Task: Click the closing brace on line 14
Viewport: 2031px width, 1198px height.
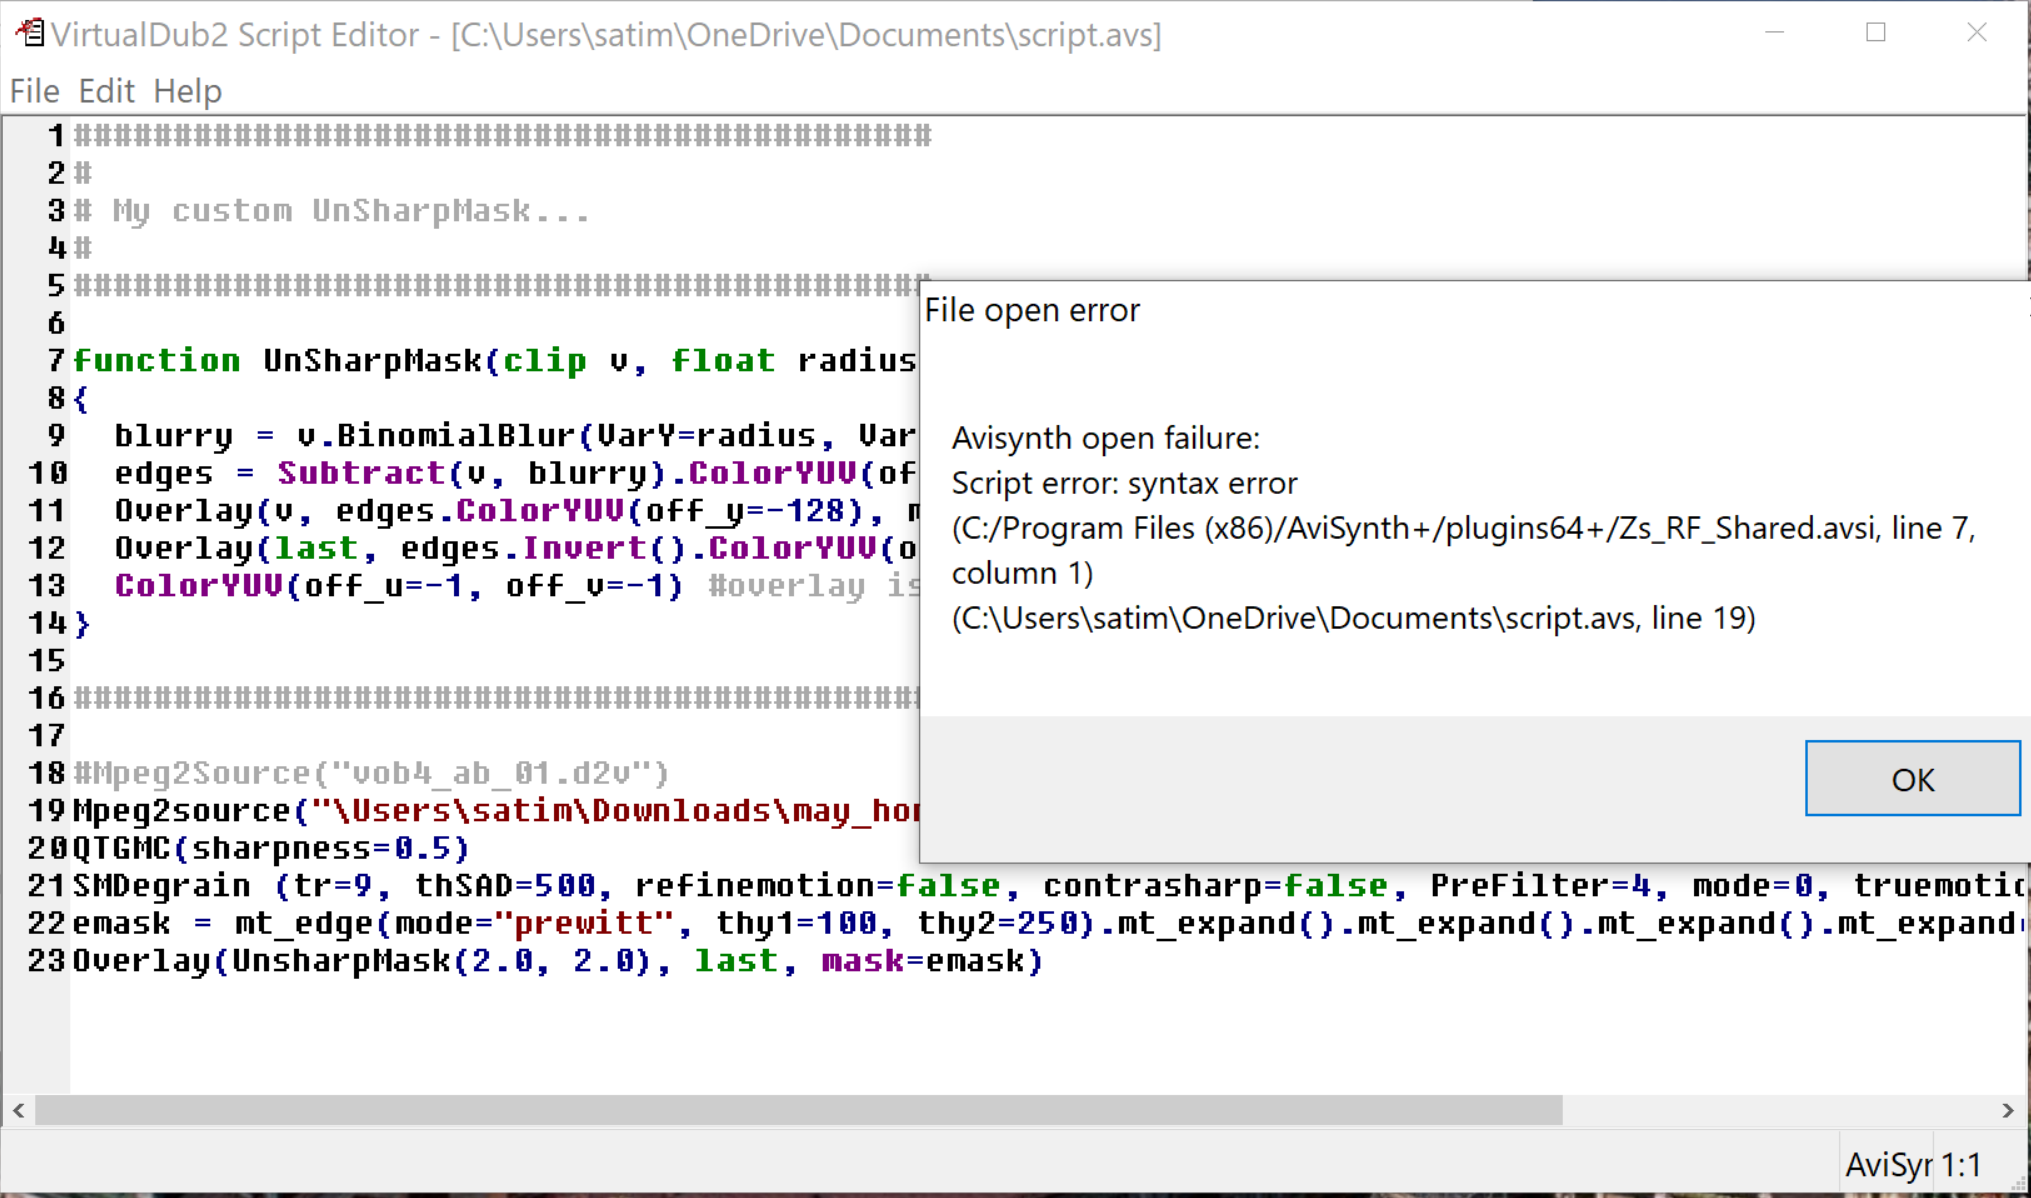Action: 82,623
